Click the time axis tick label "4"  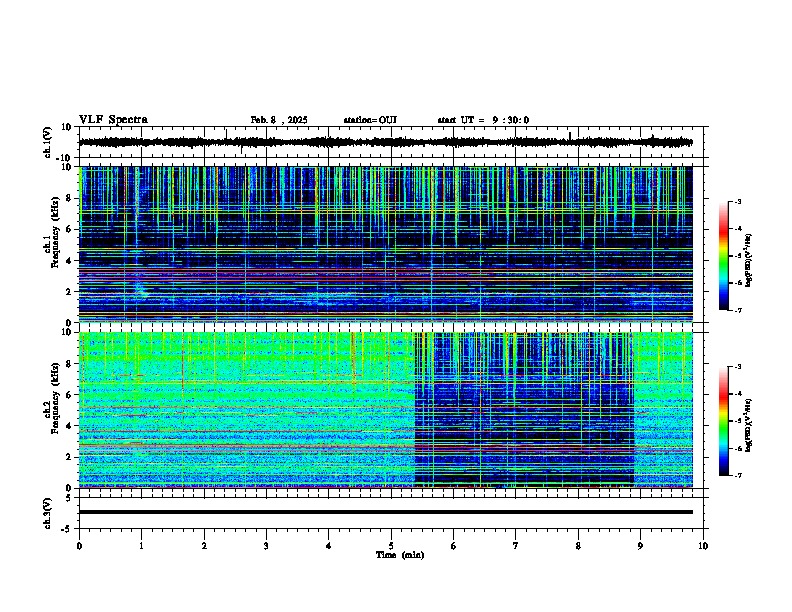click(329, 546)
